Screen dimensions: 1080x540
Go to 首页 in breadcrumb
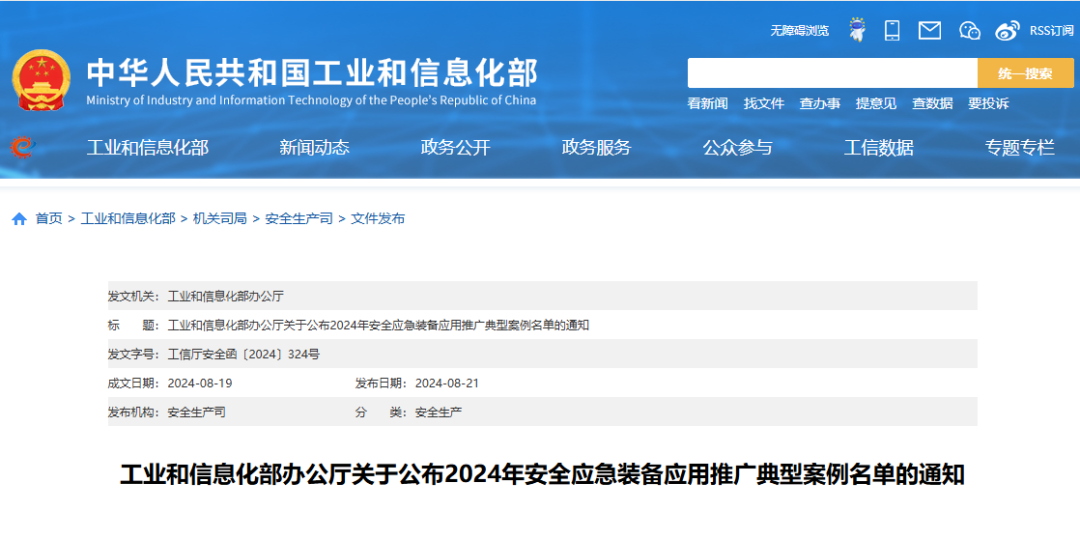(49, 219)
